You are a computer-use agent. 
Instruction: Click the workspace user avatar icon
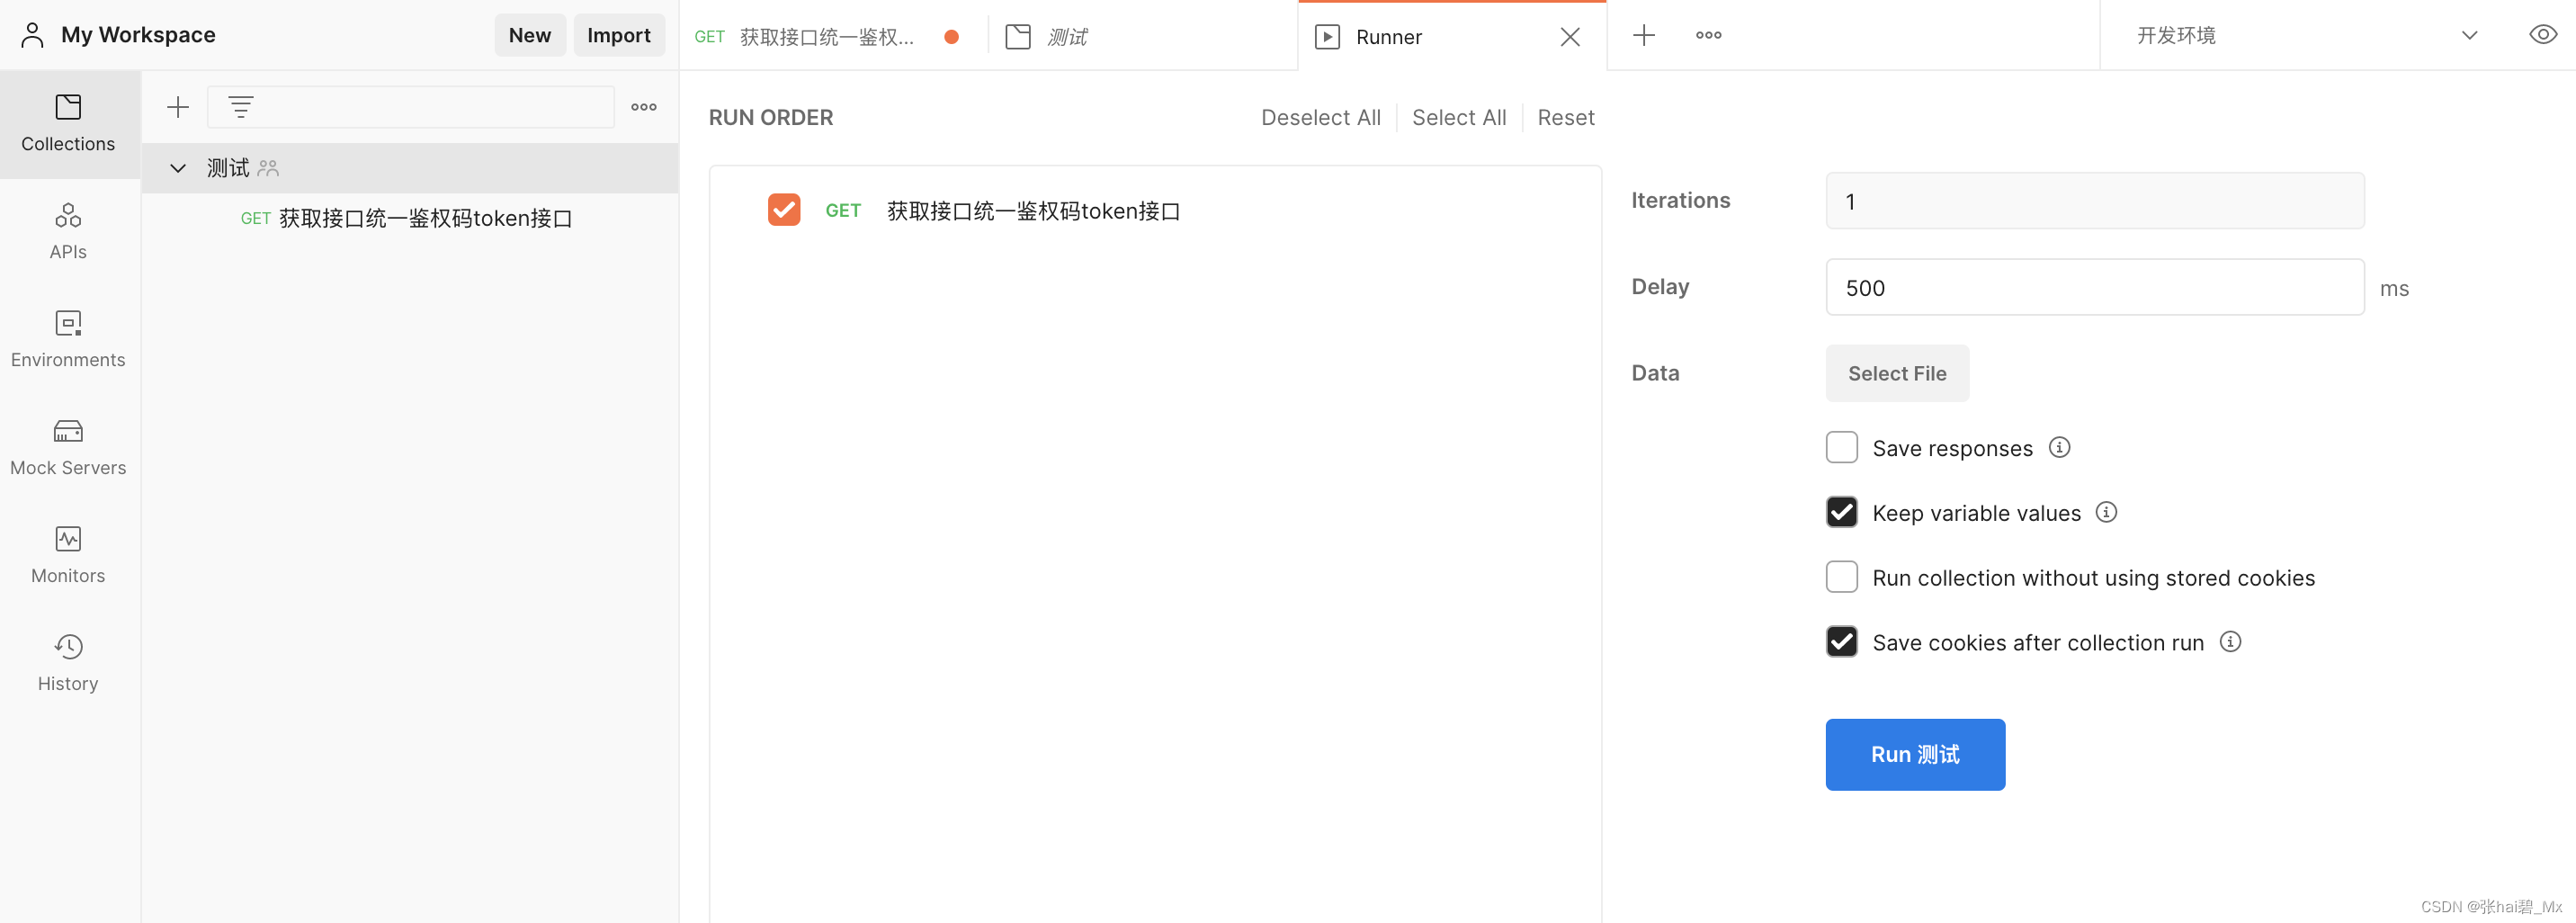[33, 35]
